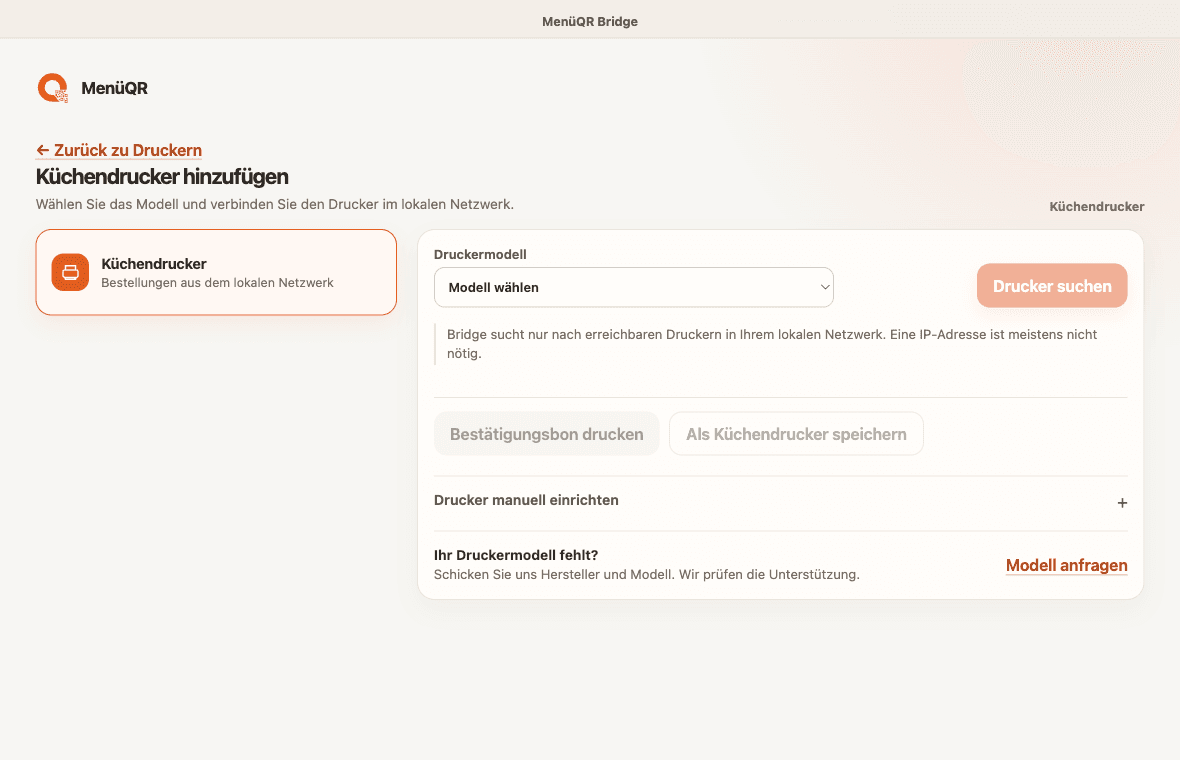Click the Drucker suchen button
1180x760 pixels.
click(x=1052, y=286)
